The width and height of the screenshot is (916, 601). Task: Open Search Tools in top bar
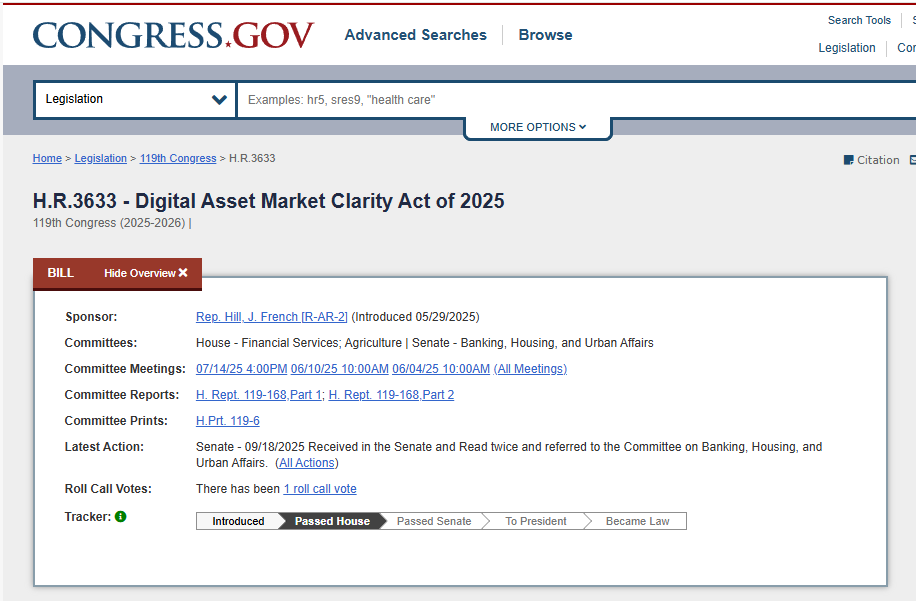click(859, 20)
